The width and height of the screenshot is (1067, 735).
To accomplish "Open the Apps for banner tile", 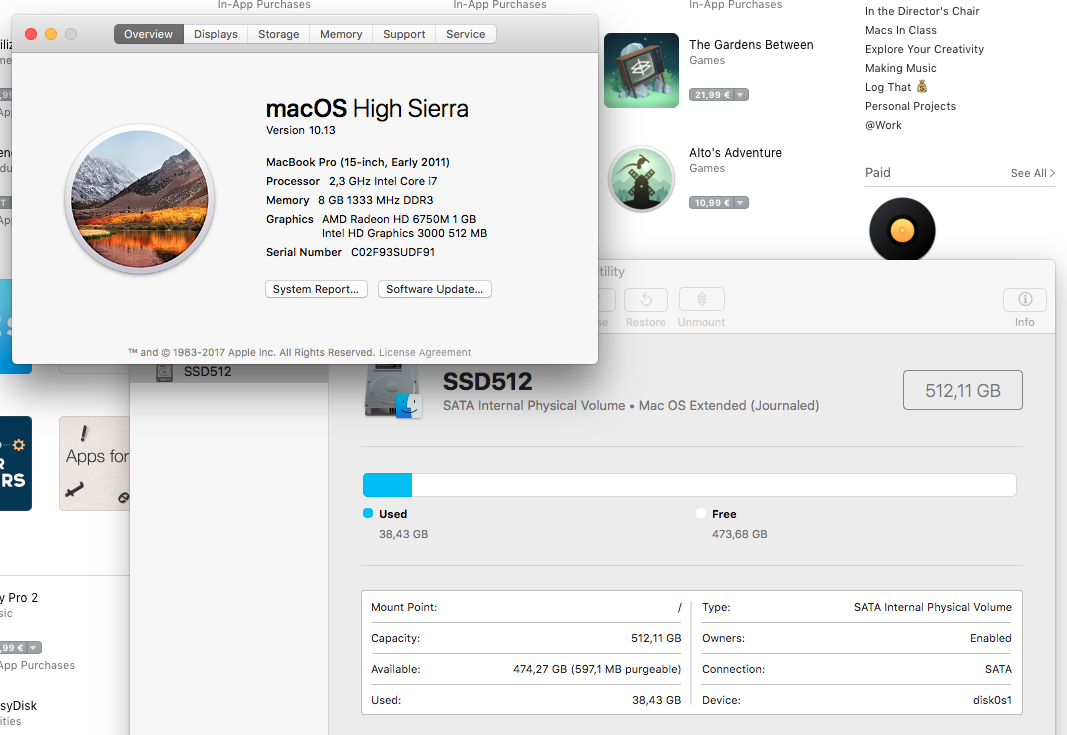I will pos(95,463).
